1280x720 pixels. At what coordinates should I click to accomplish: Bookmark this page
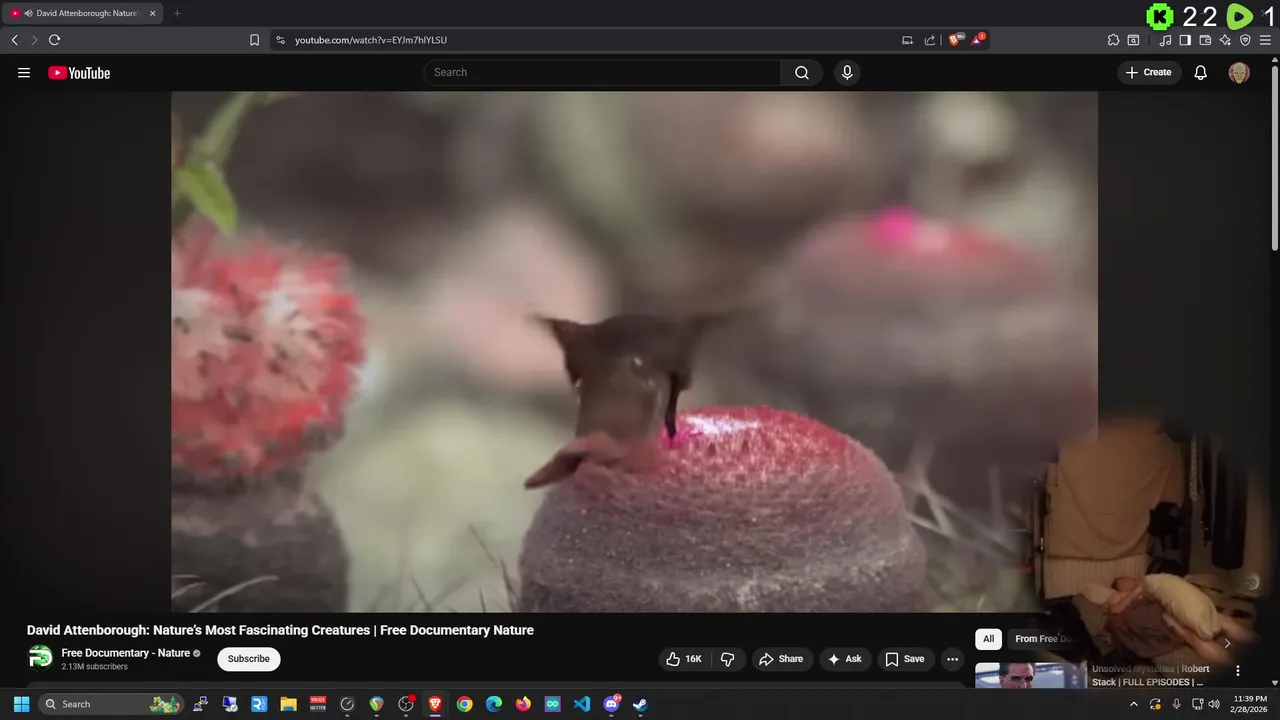[254, 40]
